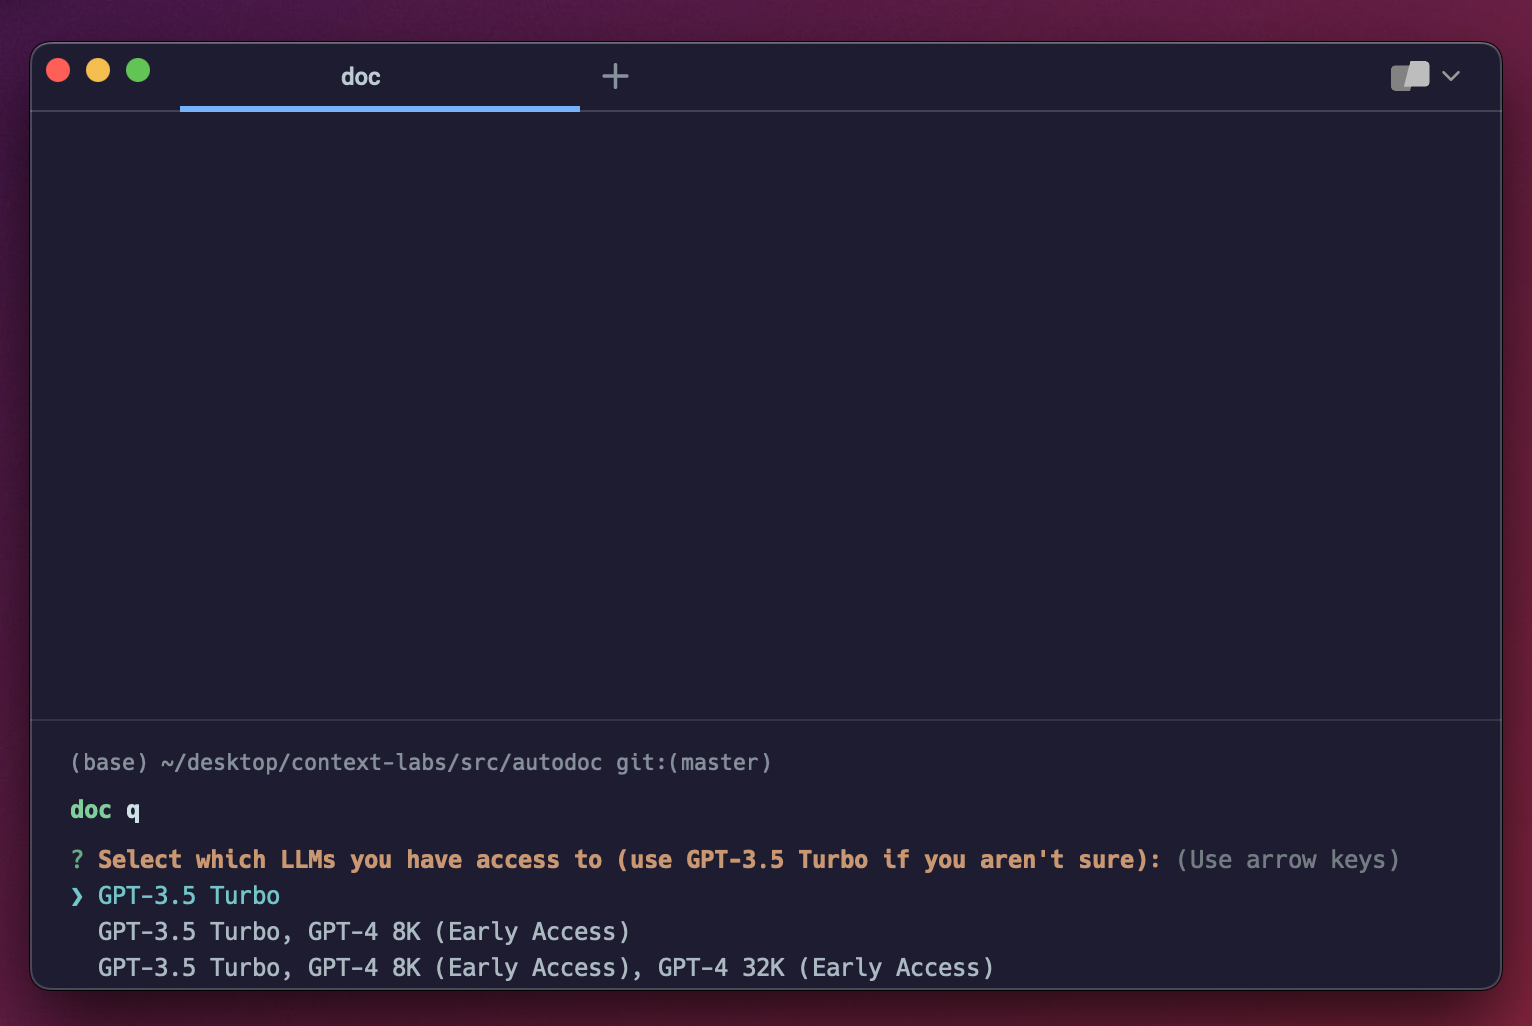Click the git:(master) branch indicator

pos(693,763)
